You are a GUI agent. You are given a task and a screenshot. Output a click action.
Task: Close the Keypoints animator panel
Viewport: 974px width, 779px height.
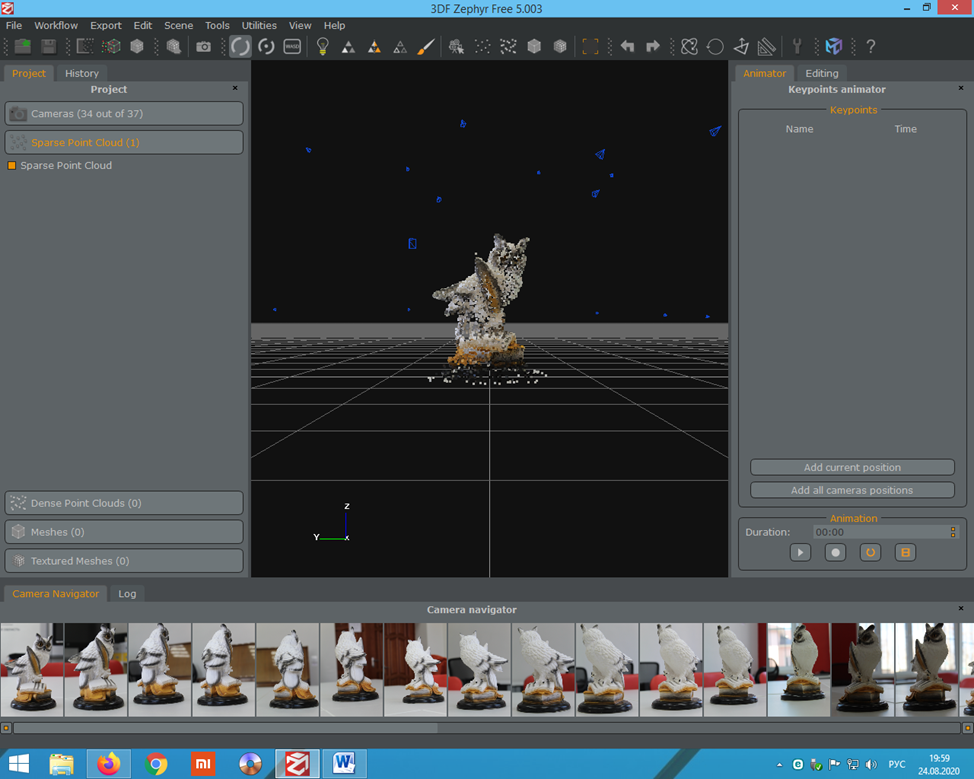(x=961, y=88)
